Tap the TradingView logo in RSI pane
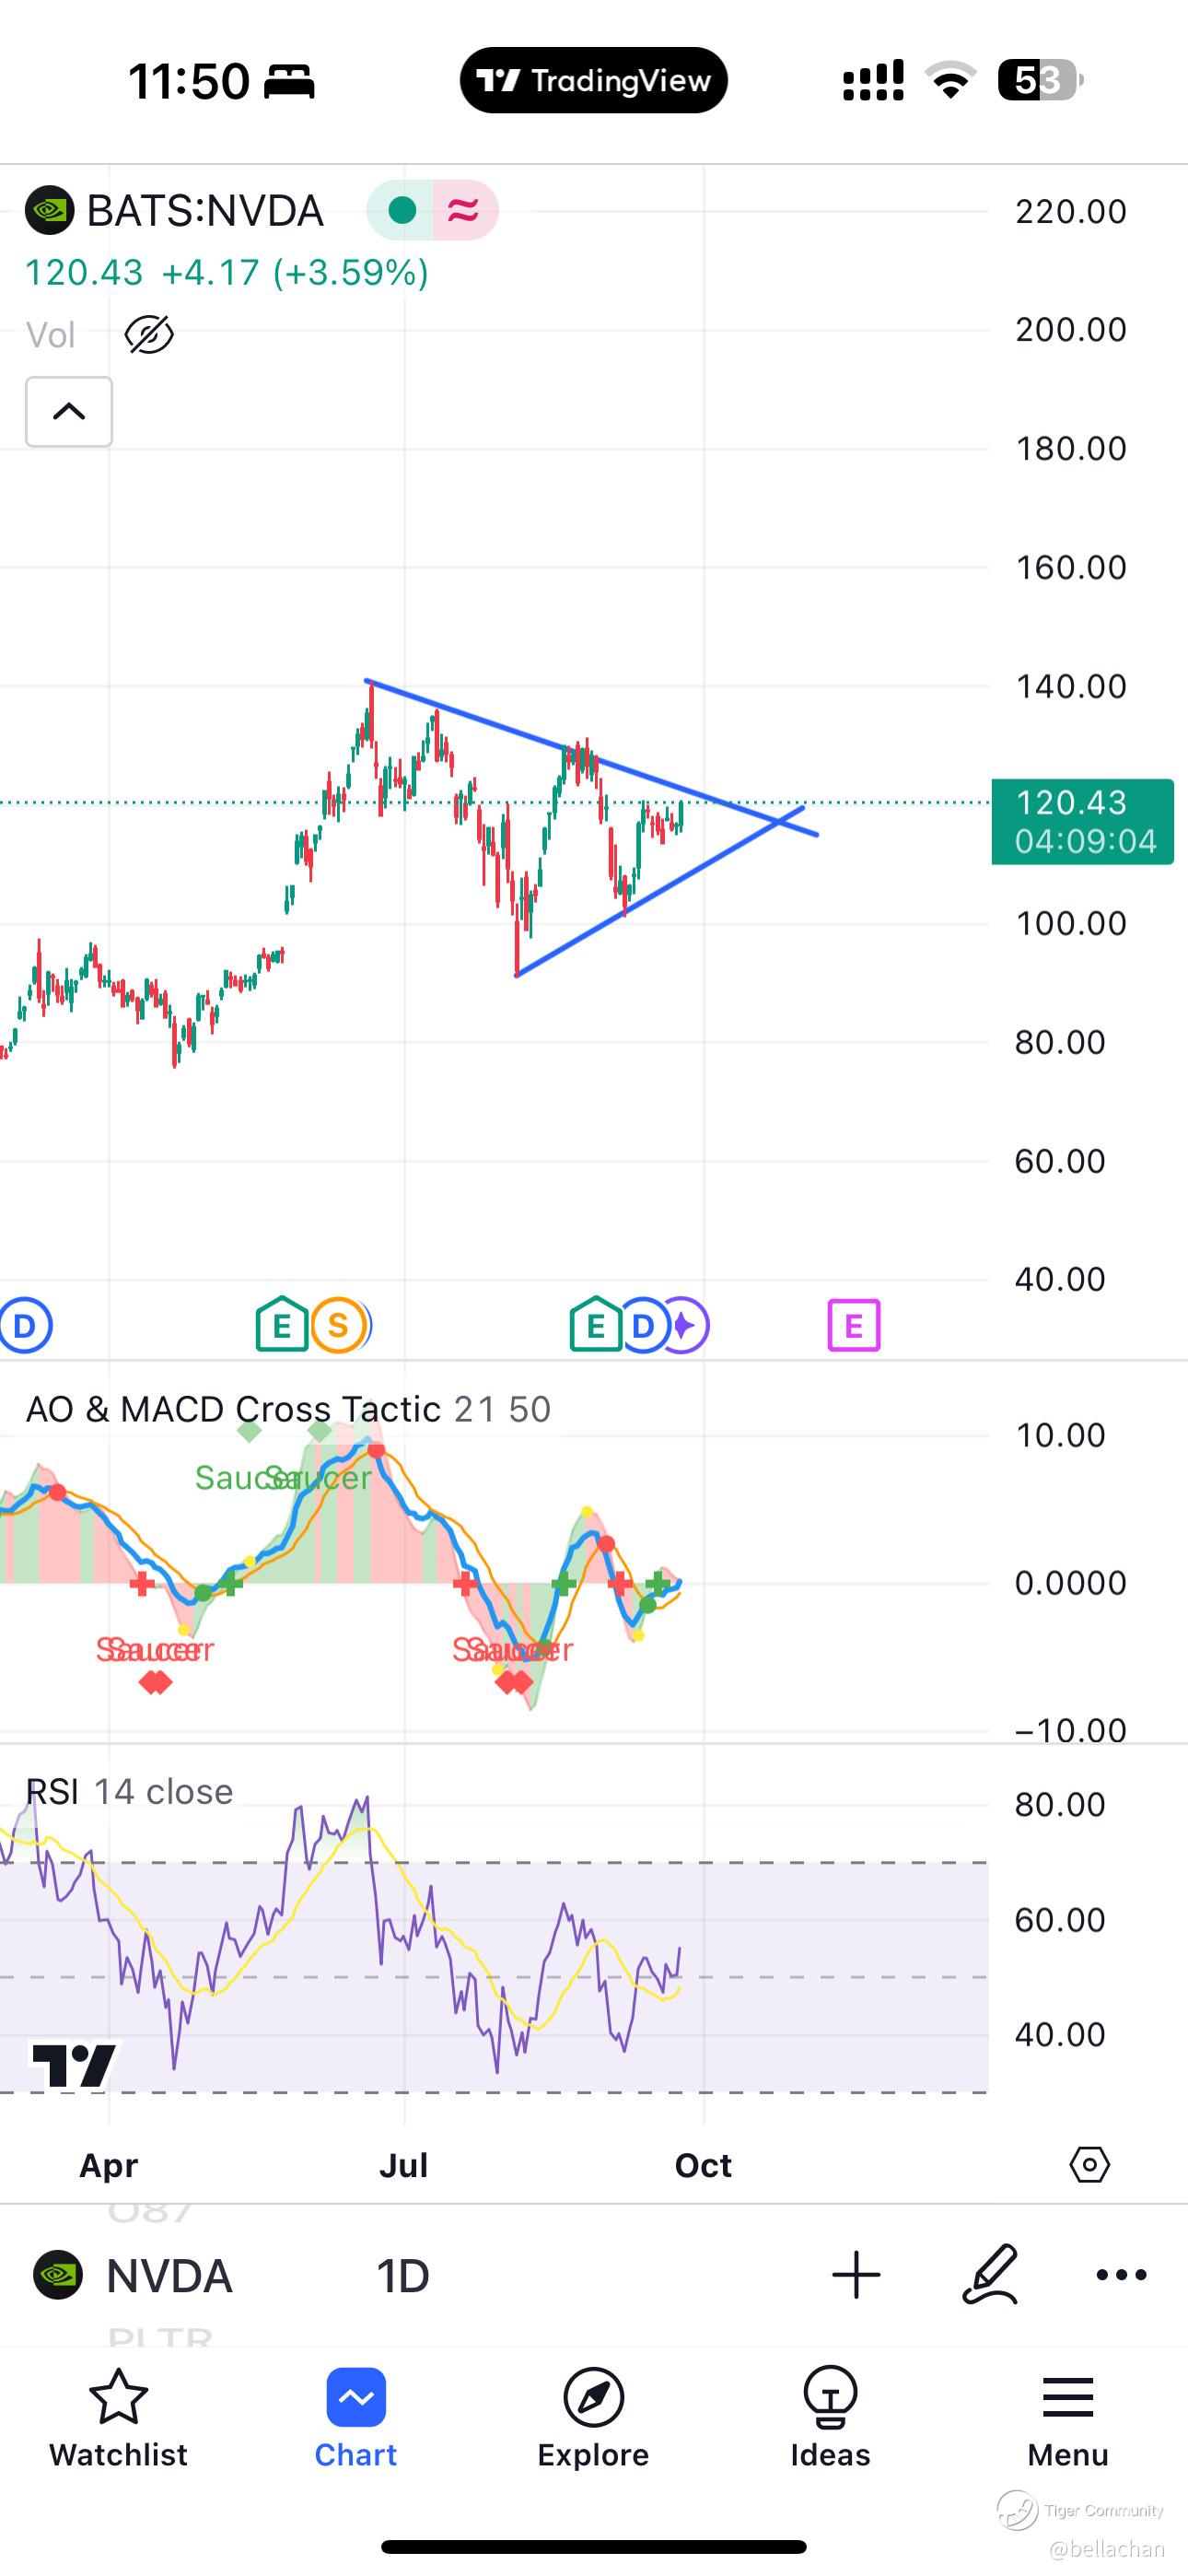Image resolution: width=1188 pixels, height=2576 pixels. tap(74, 2066)
